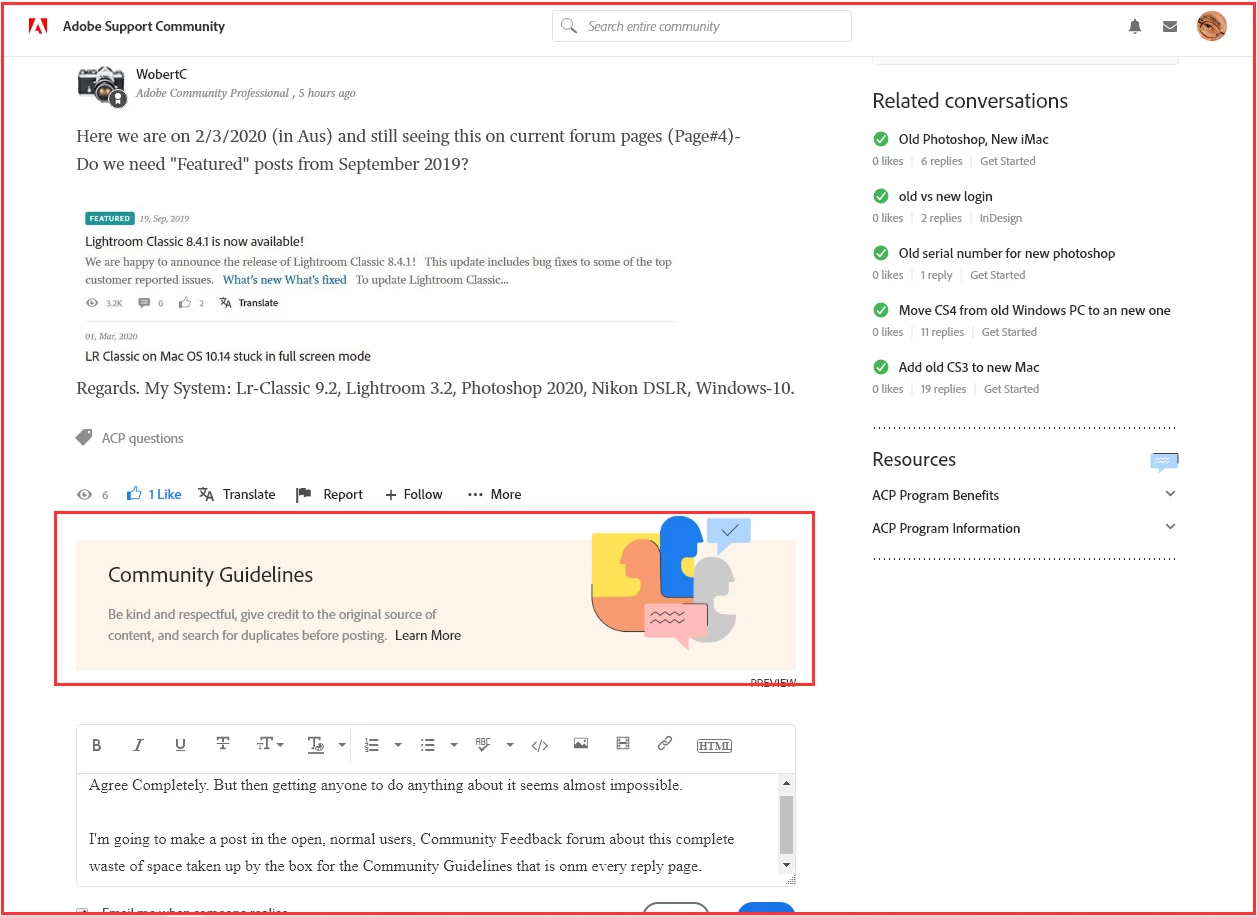Apply strikethrough formatting
Image resolution: width=1257 pixels, height=917 pixels.
click(x=223, y=744)
